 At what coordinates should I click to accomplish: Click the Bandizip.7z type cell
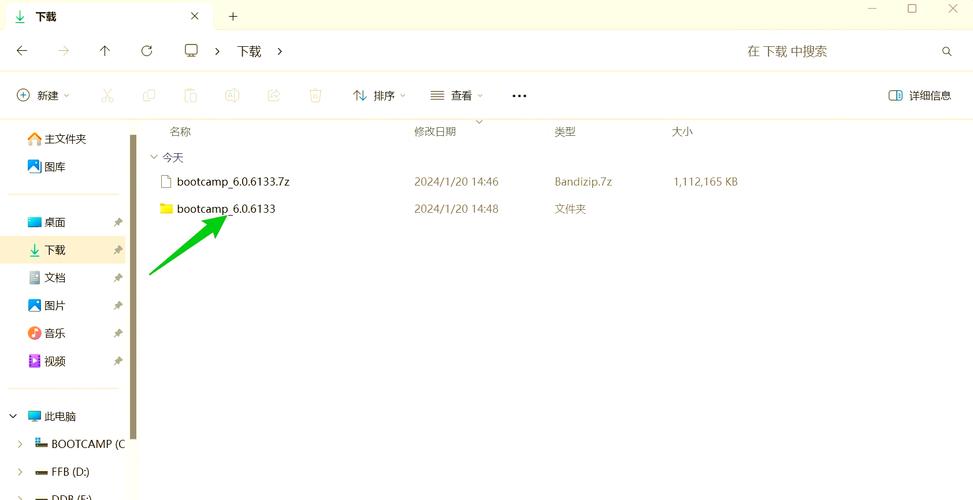(583, 182)
